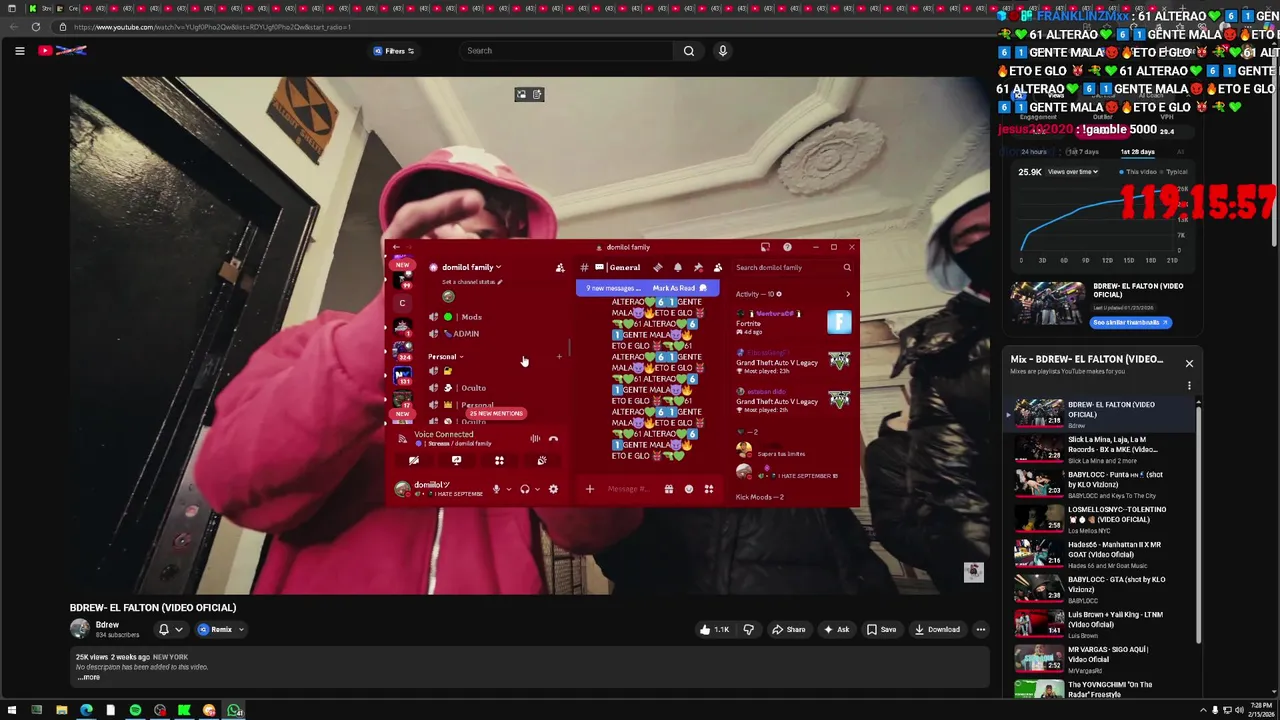Click the YouTube search magnifier button
Screen dimensions: 1280x720
pyautogui.click(x=689, y=51)
